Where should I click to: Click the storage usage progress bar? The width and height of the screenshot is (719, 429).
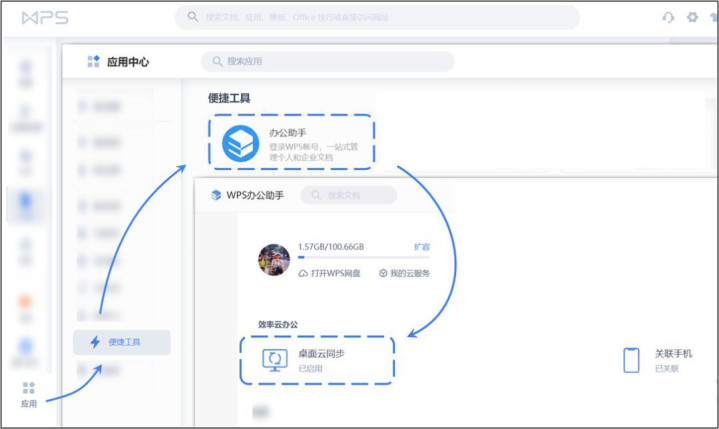364,258
